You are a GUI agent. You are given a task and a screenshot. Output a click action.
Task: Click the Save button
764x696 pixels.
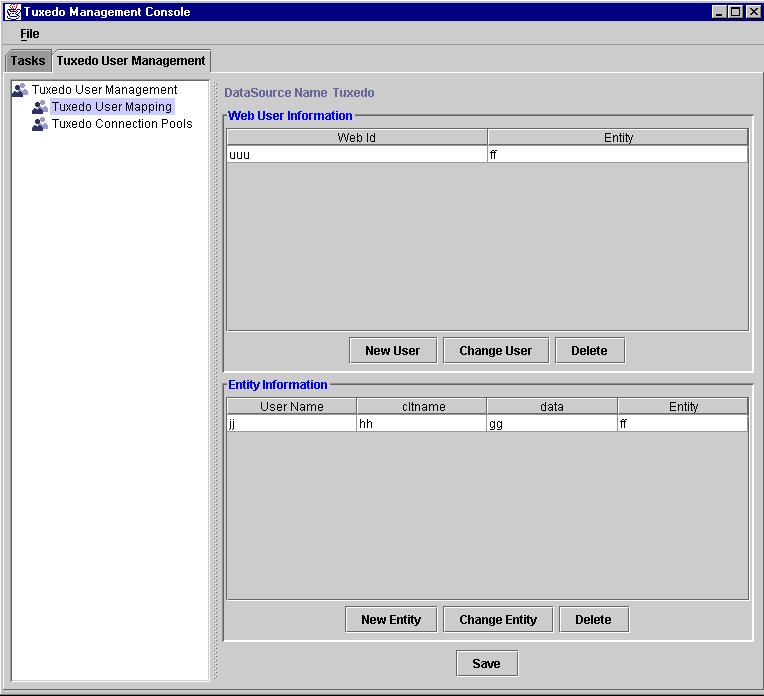[x=487, y=663]
